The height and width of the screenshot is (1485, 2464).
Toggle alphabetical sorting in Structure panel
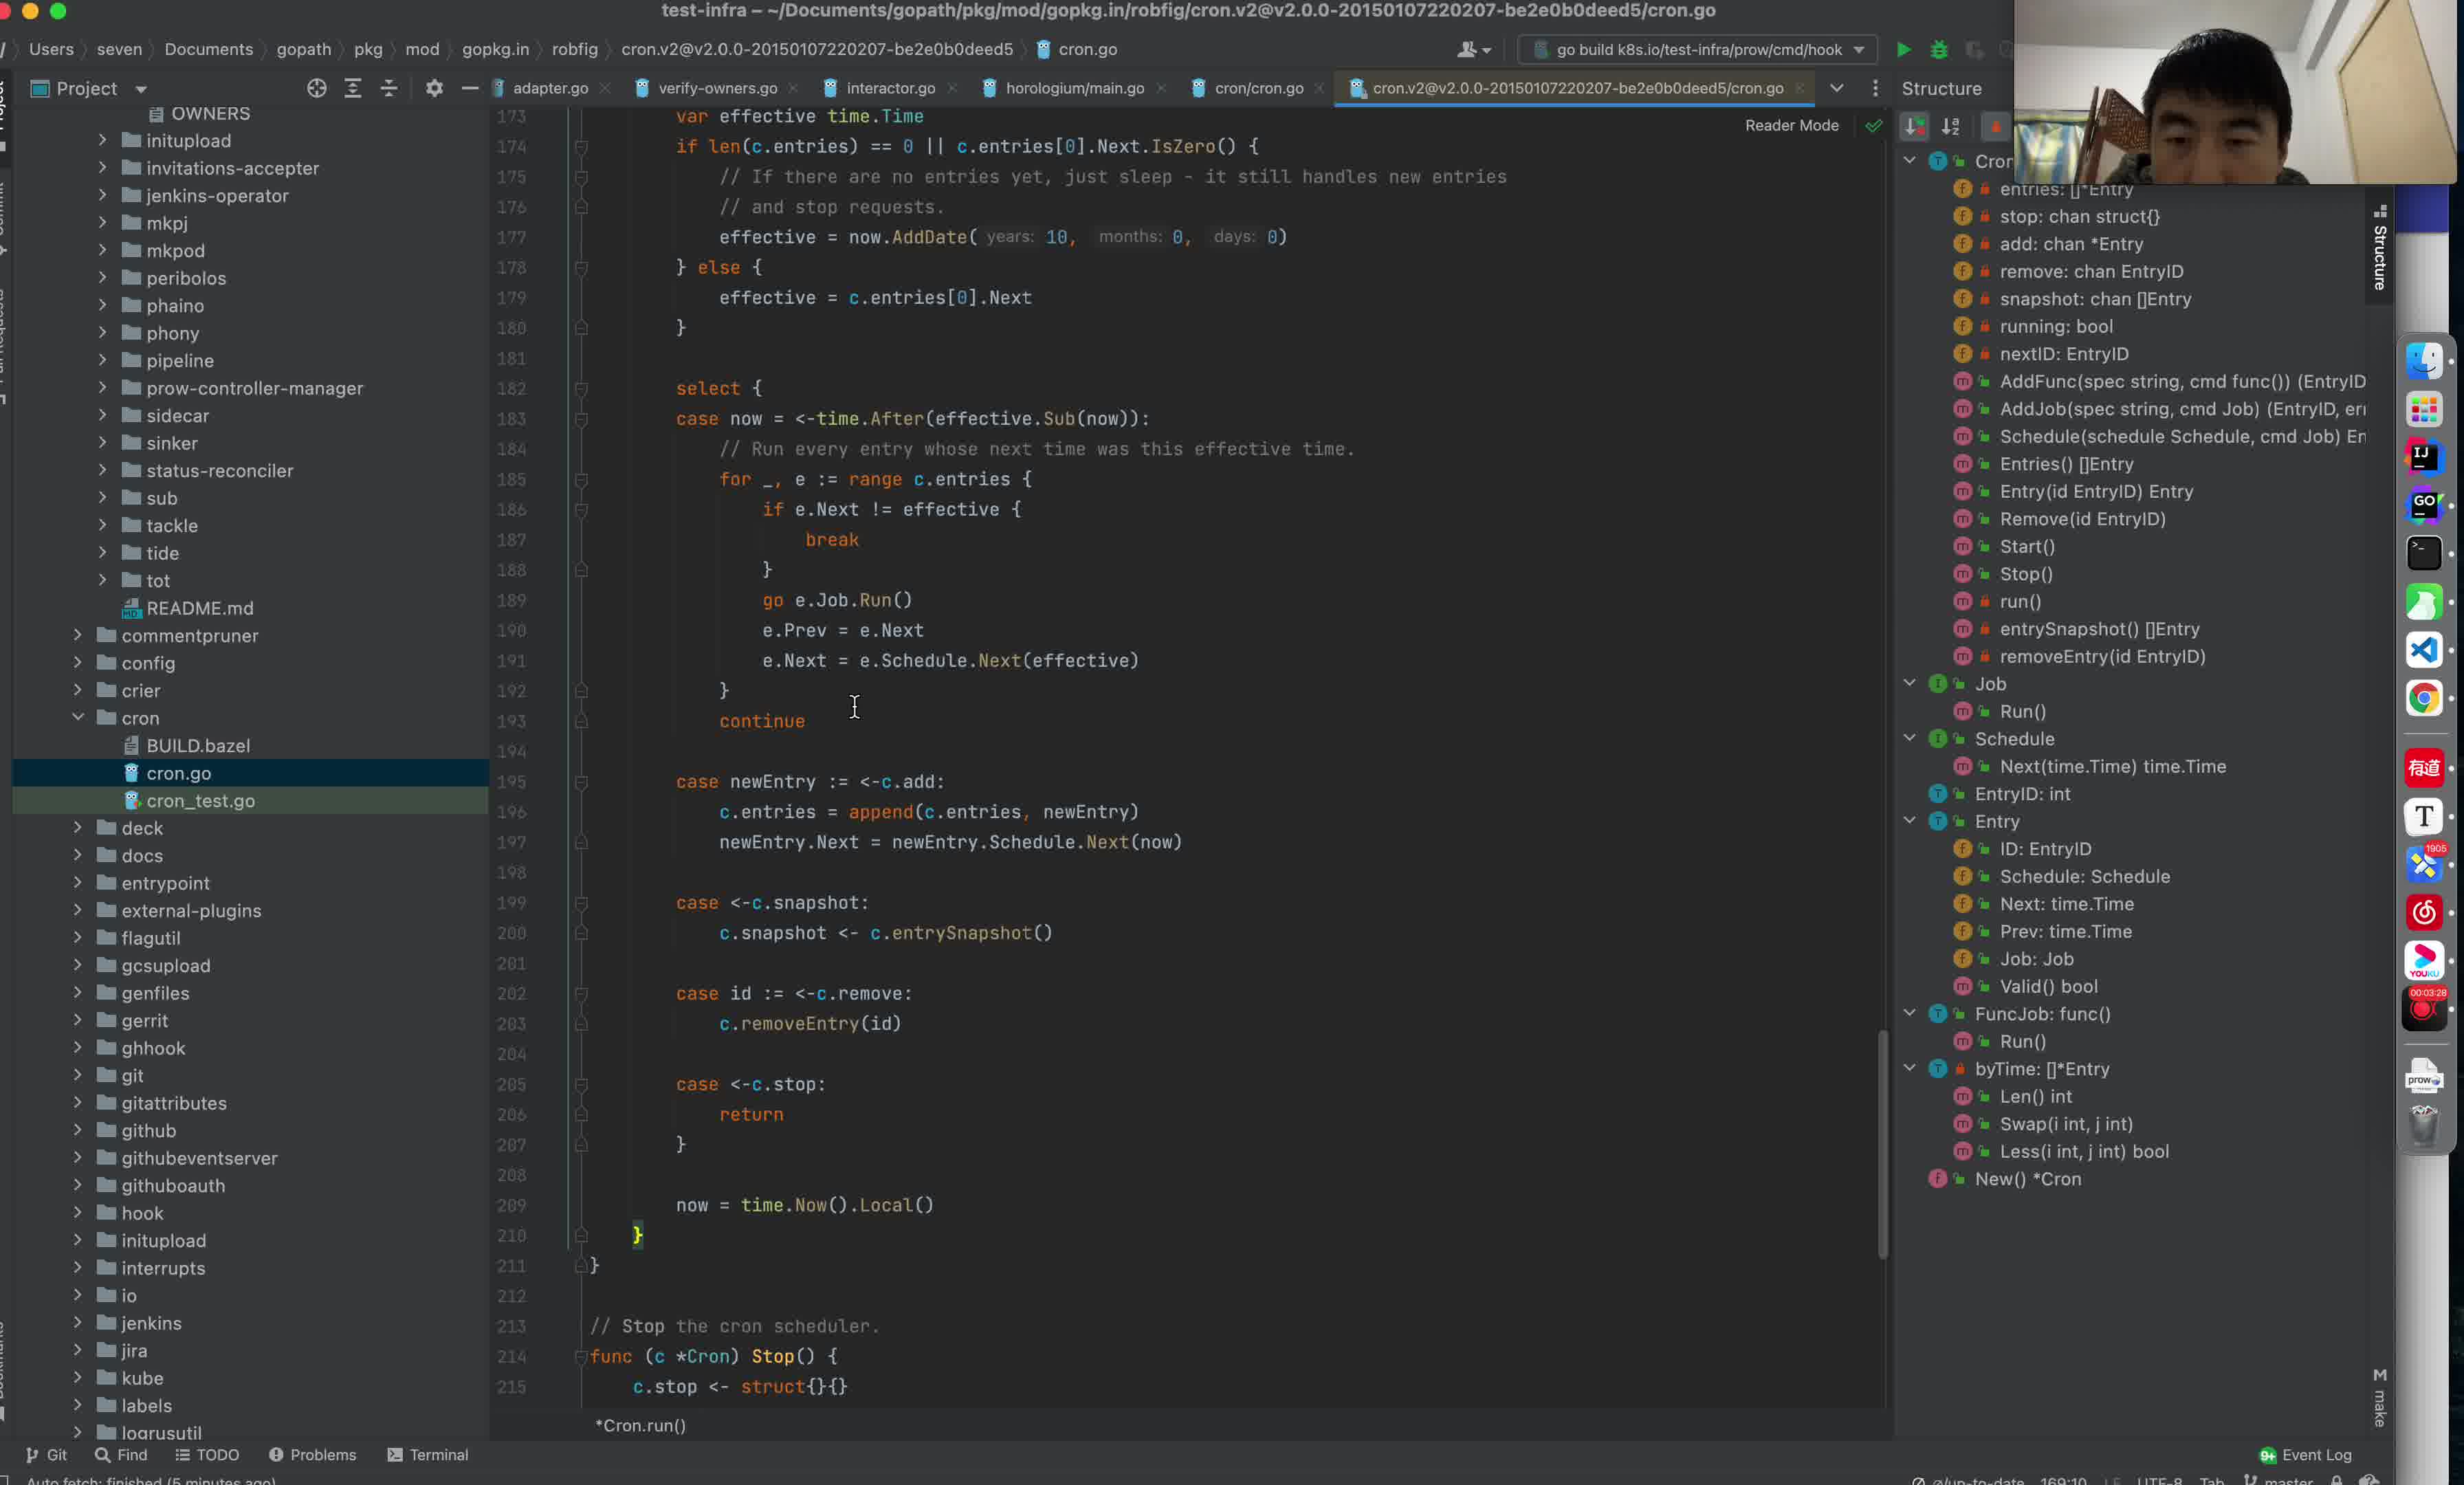click(1950, 126)
